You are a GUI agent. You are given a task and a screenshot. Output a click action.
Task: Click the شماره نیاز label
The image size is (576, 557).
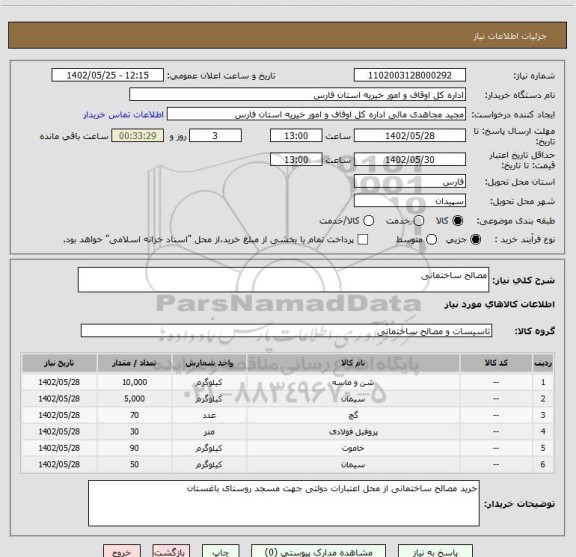click(x=534, y=76)
